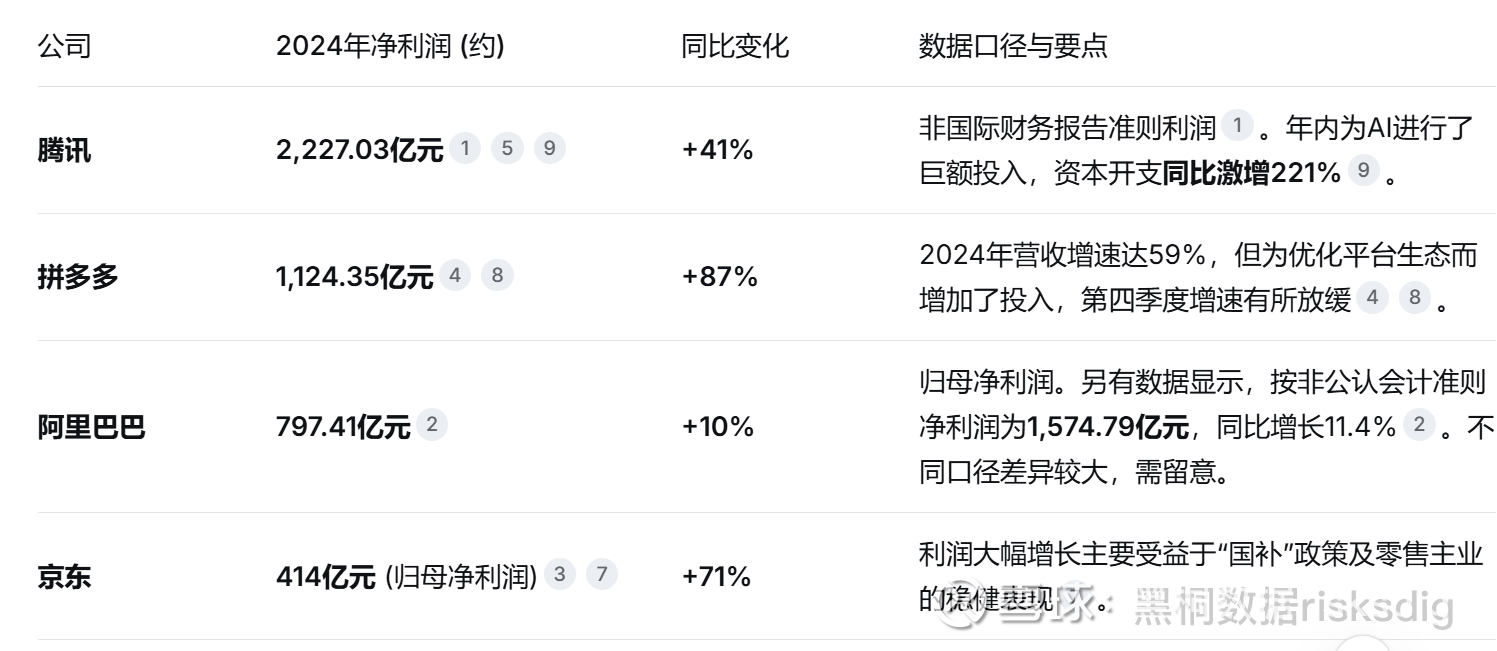Open citation 8 beside Pinduoduo's 1,124.35亿元
Viewport: 1497px width, 651px height.
coord(497,275)
